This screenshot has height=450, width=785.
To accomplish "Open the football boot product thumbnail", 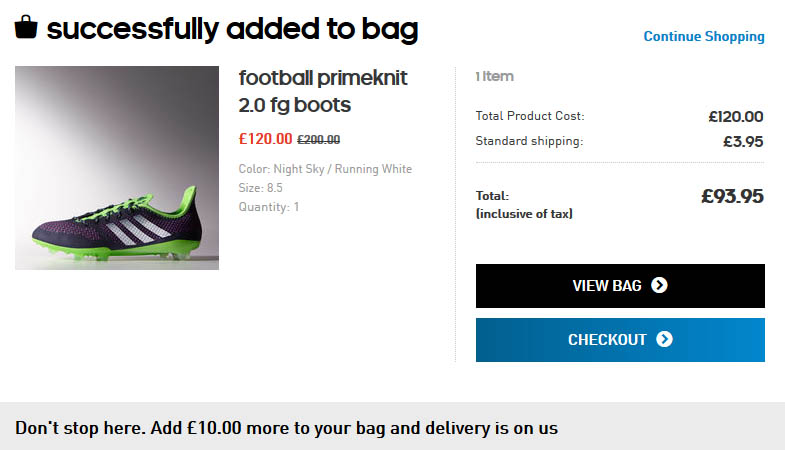I will tap(117, 168).
